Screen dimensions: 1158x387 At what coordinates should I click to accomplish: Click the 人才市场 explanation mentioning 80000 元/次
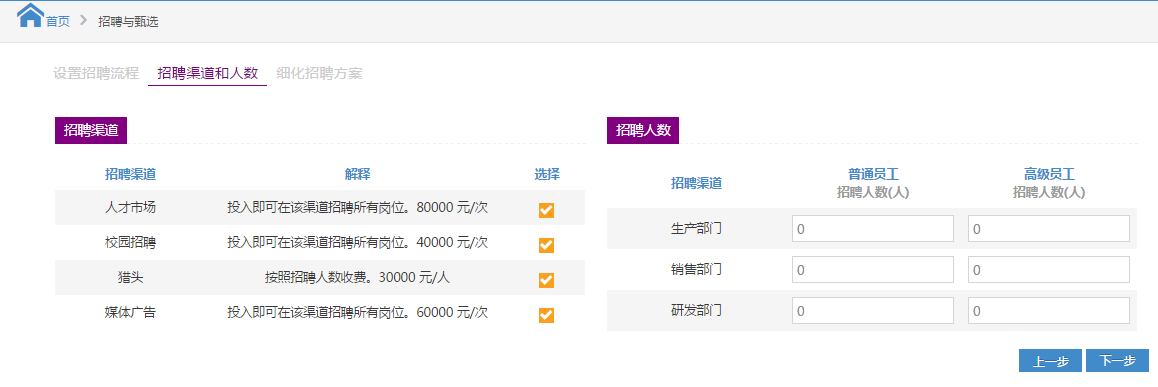(357, 208)
